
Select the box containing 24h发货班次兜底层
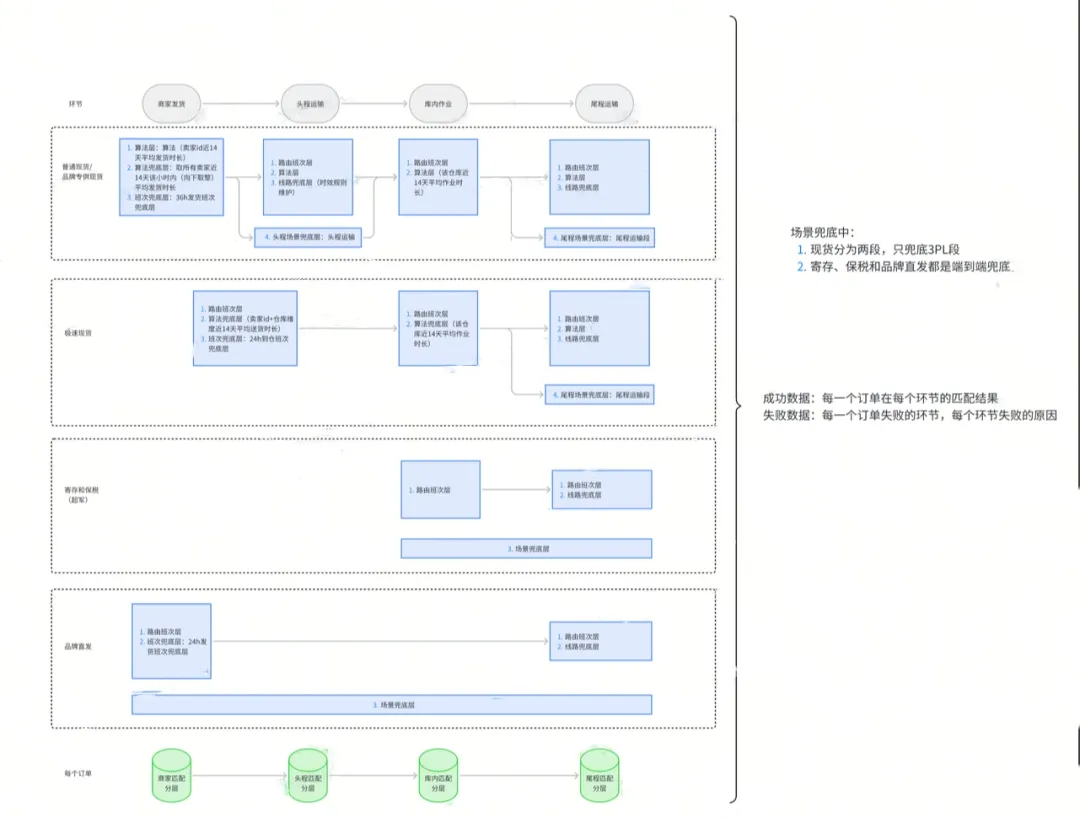click(x=172, y=641)
